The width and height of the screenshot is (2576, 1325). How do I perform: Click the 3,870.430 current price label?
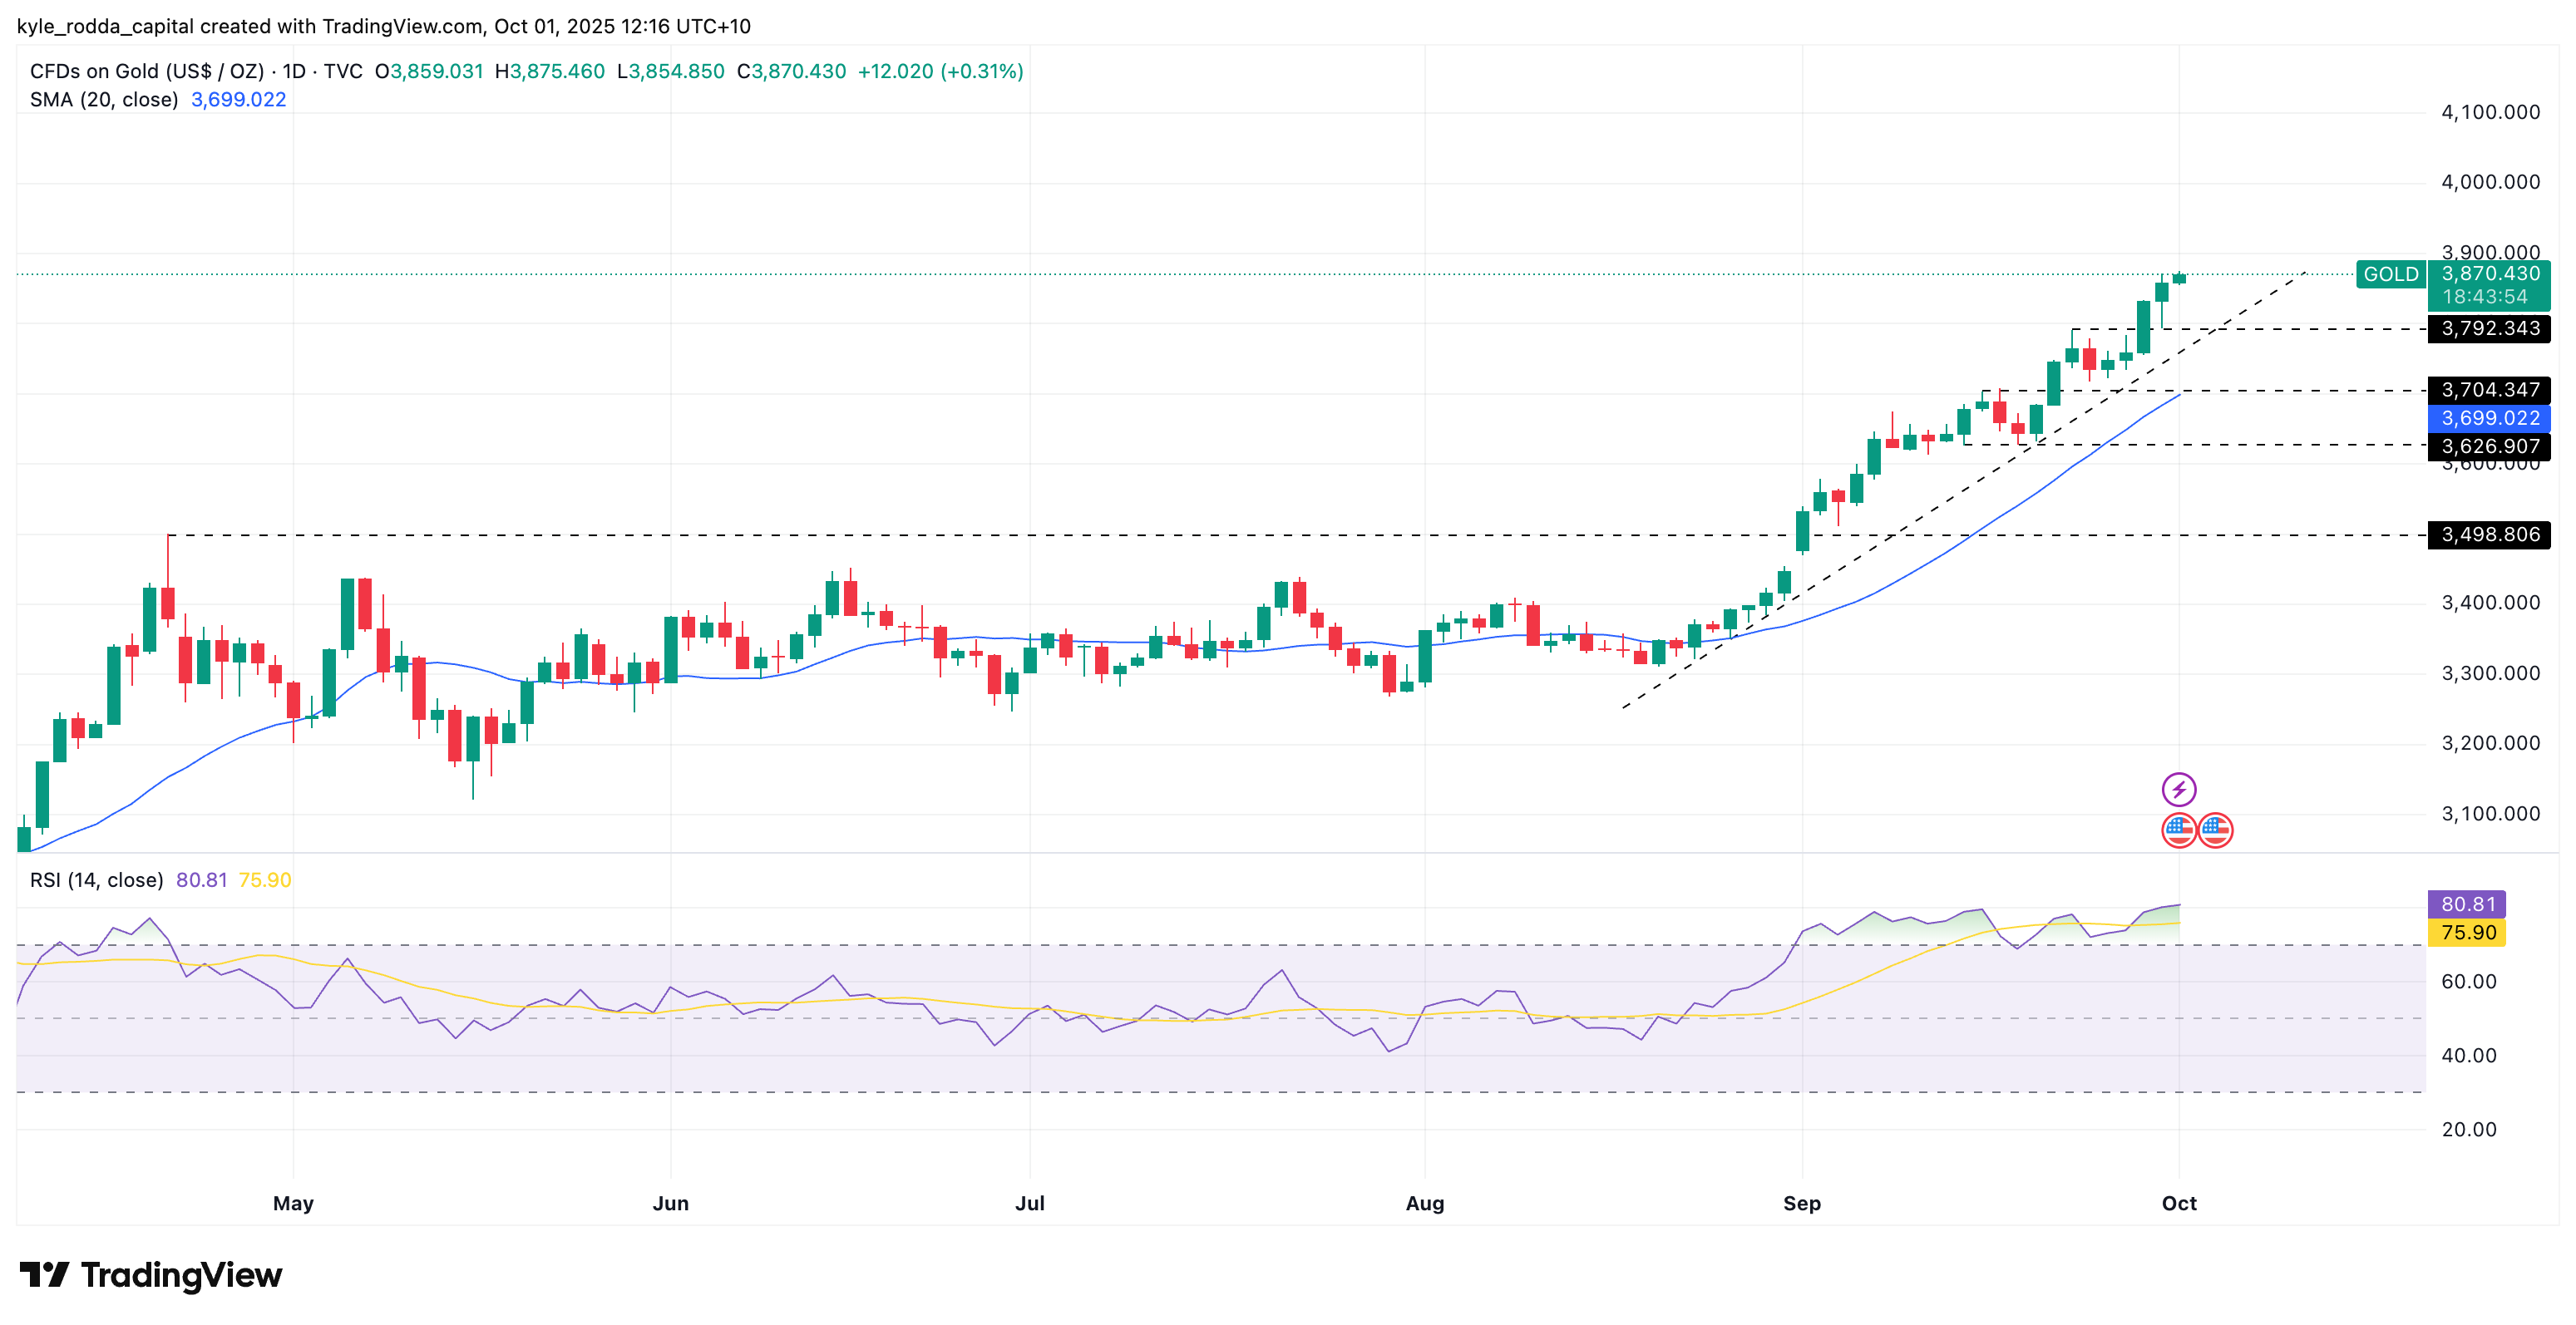coord(2490,274)
